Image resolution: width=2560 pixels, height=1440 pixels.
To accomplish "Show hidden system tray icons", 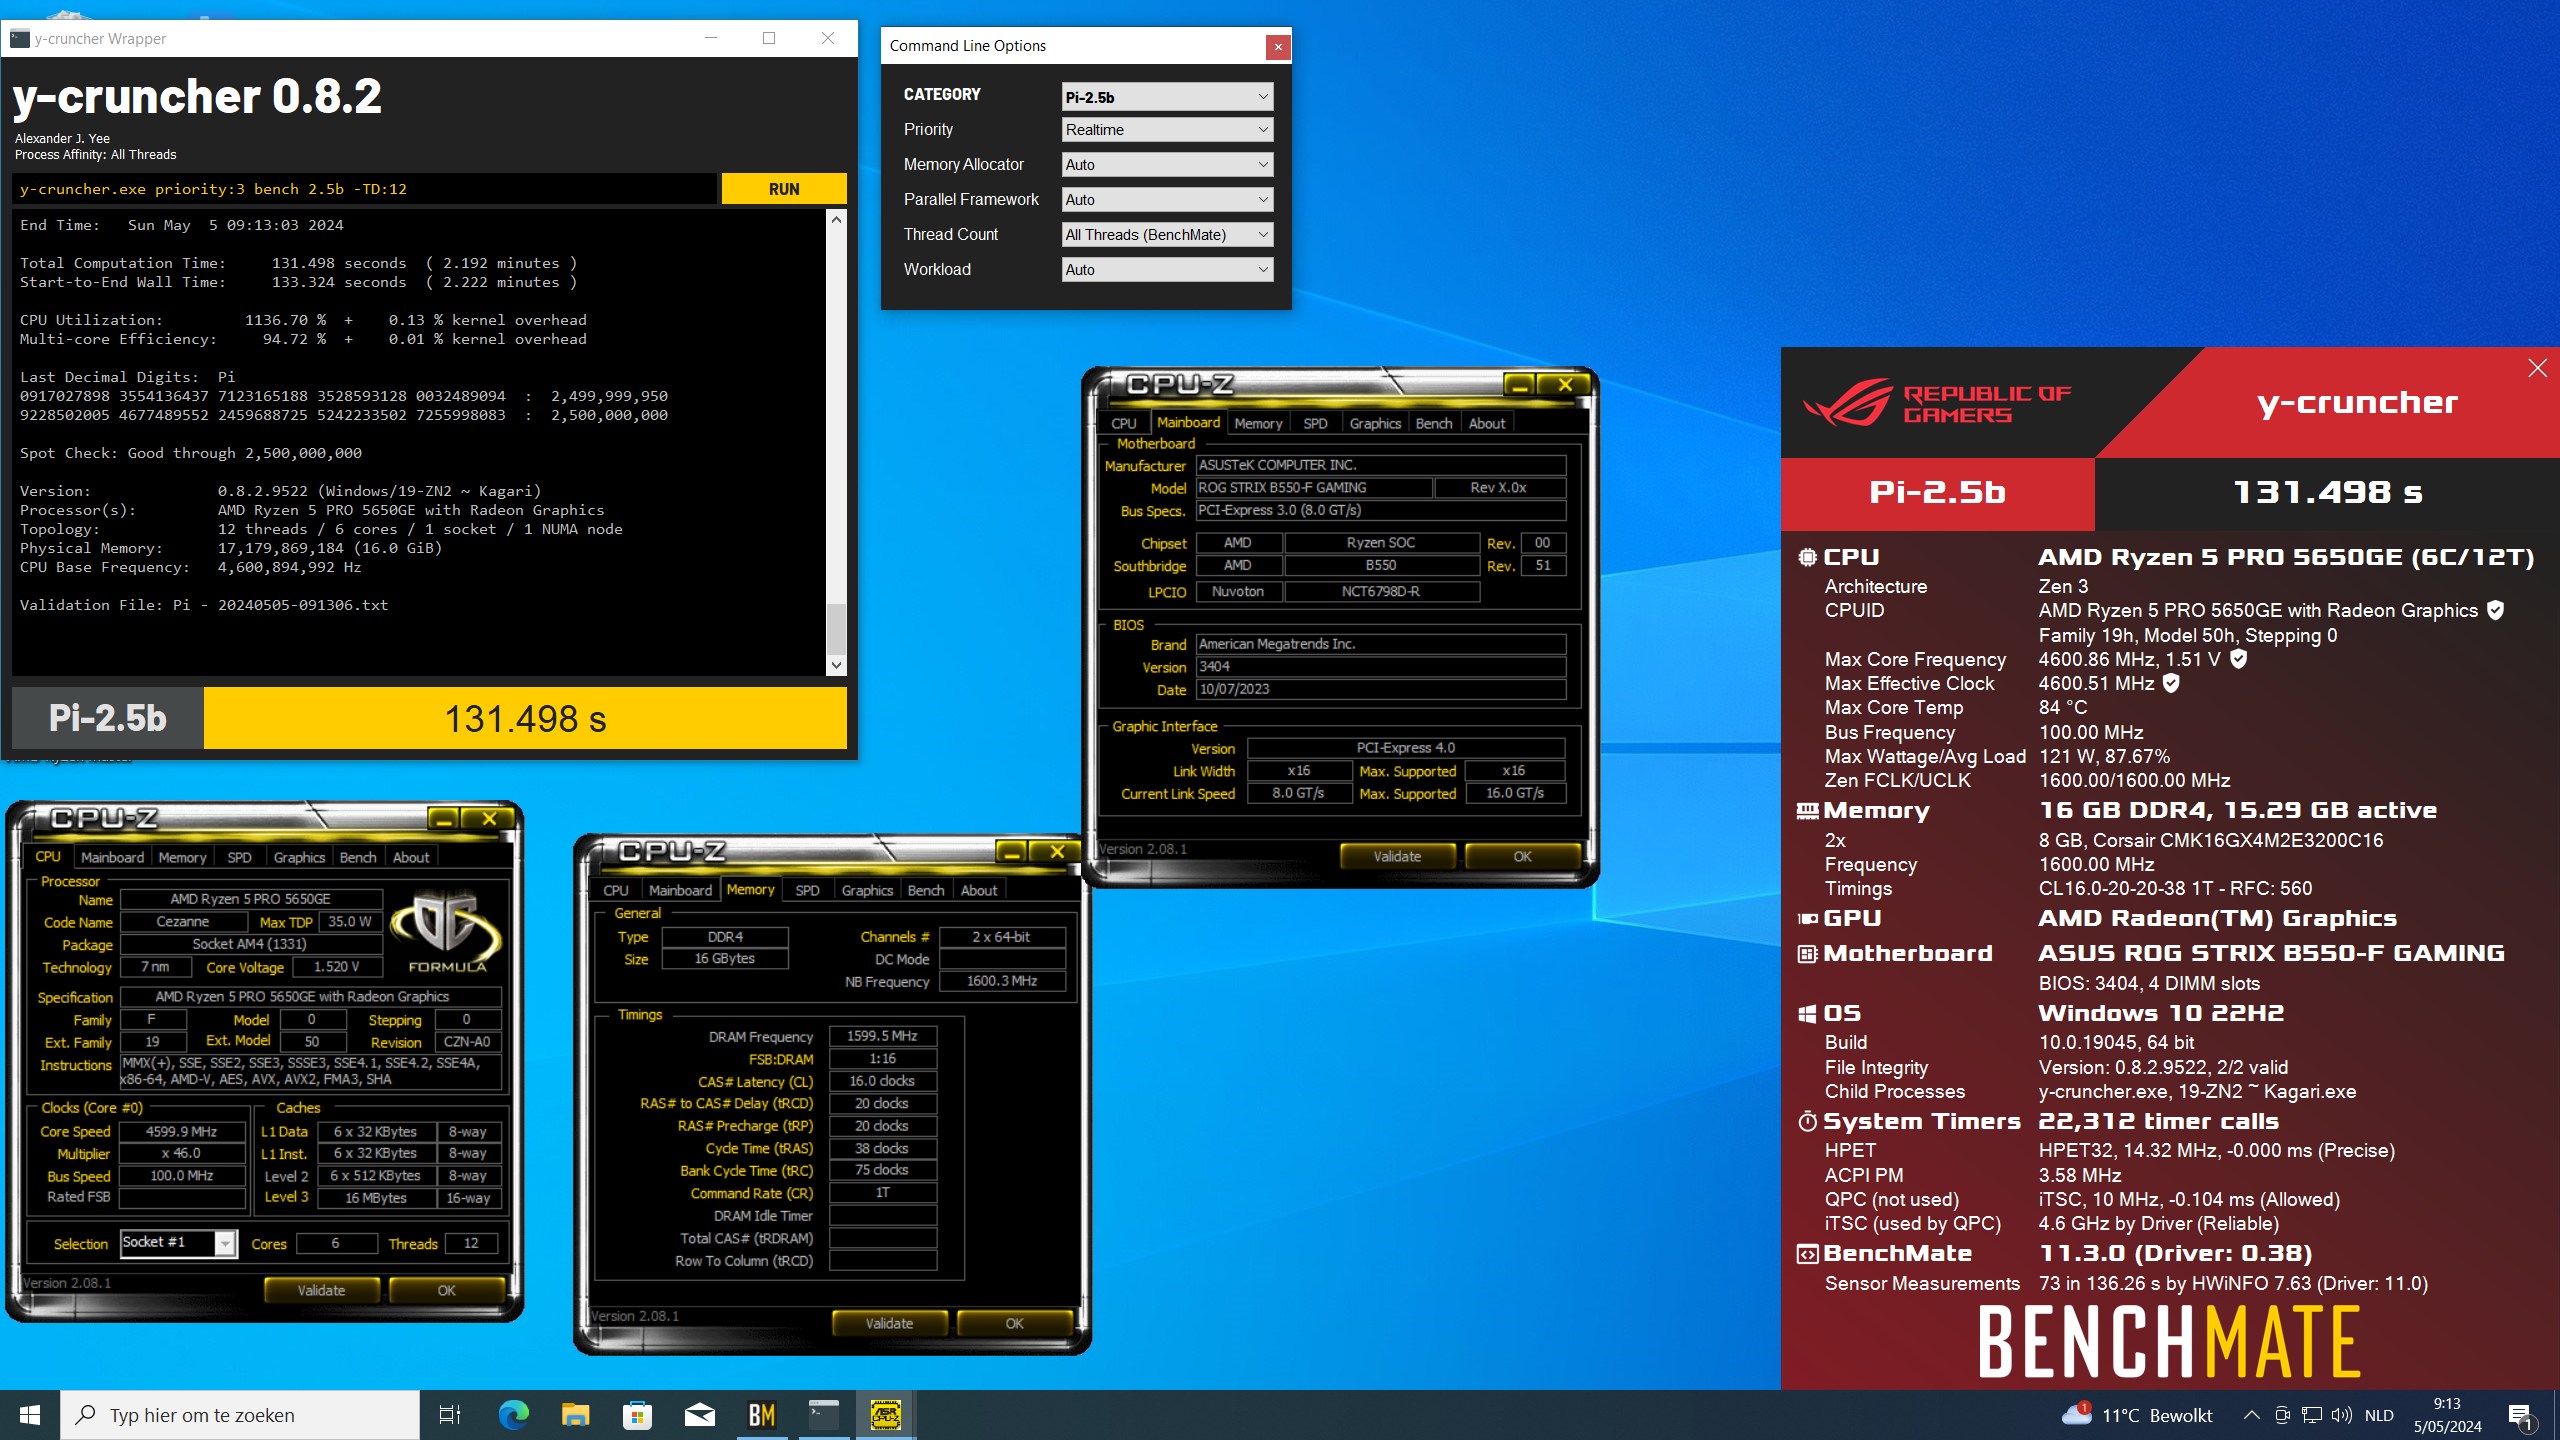I will click(2251, 1415).
